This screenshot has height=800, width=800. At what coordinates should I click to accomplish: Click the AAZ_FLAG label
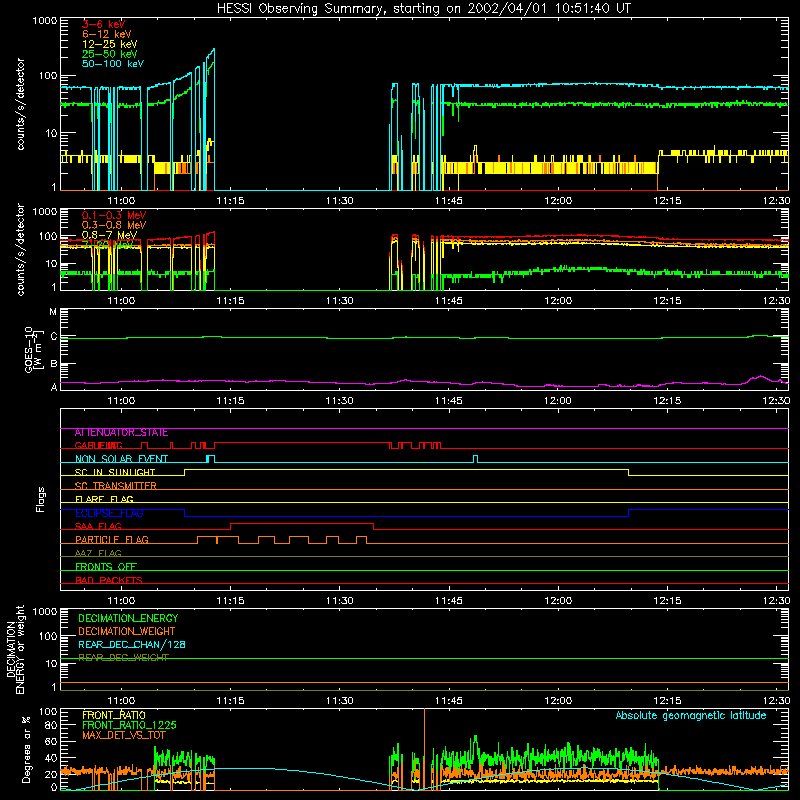point(98,553)
